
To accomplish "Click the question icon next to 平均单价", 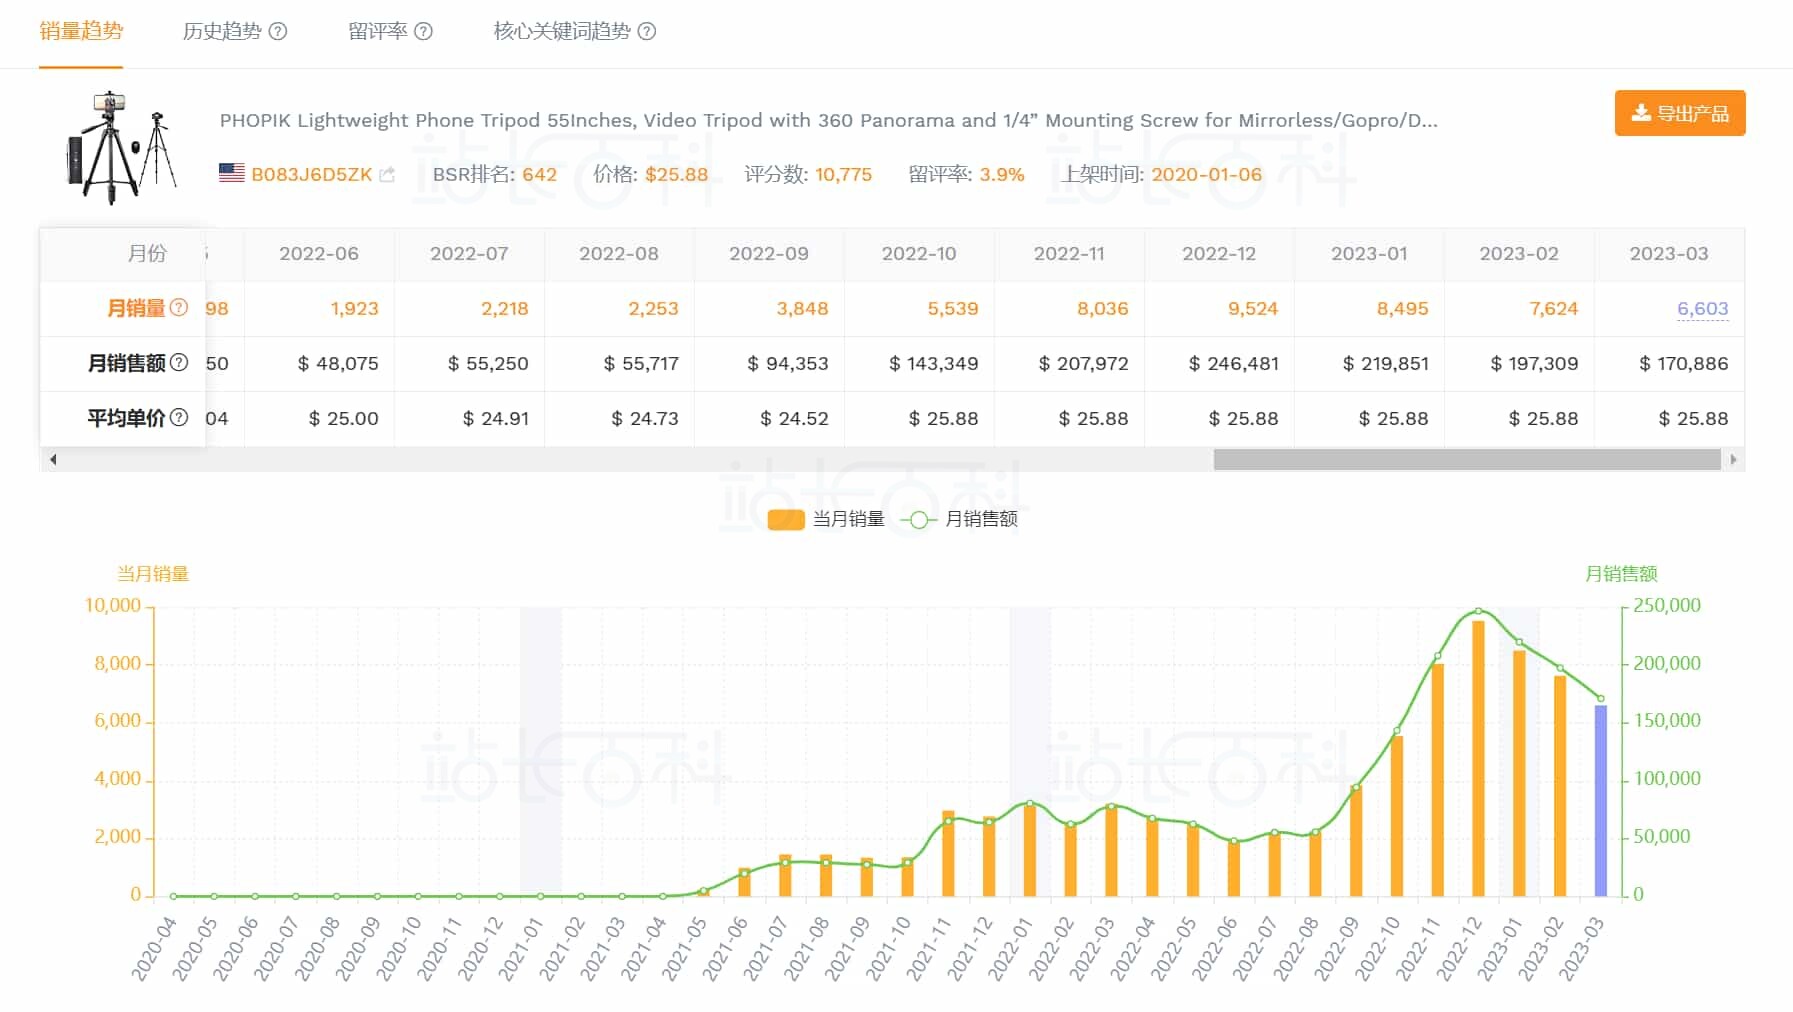I will (x=179, y=418).
